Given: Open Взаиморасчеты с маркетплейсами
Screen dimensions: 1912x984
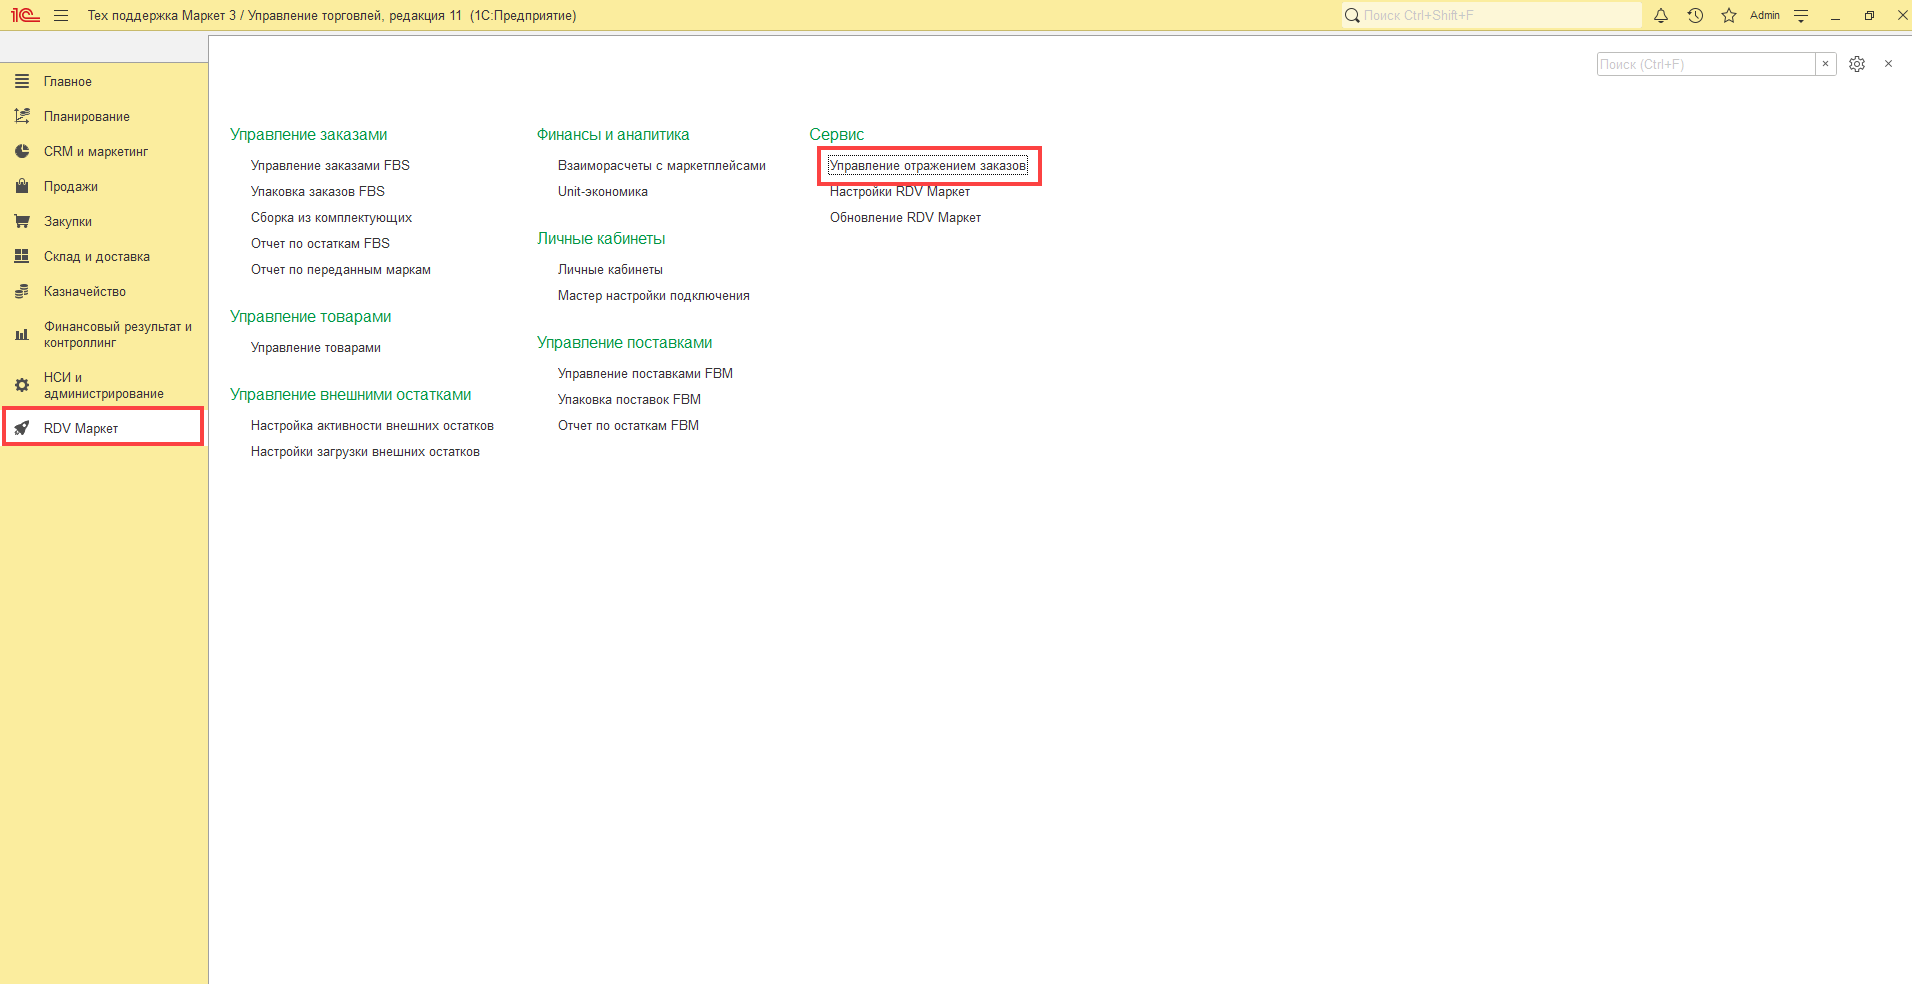Looking at the screenshot, I should pyautogui.click(x=662, y=166).
